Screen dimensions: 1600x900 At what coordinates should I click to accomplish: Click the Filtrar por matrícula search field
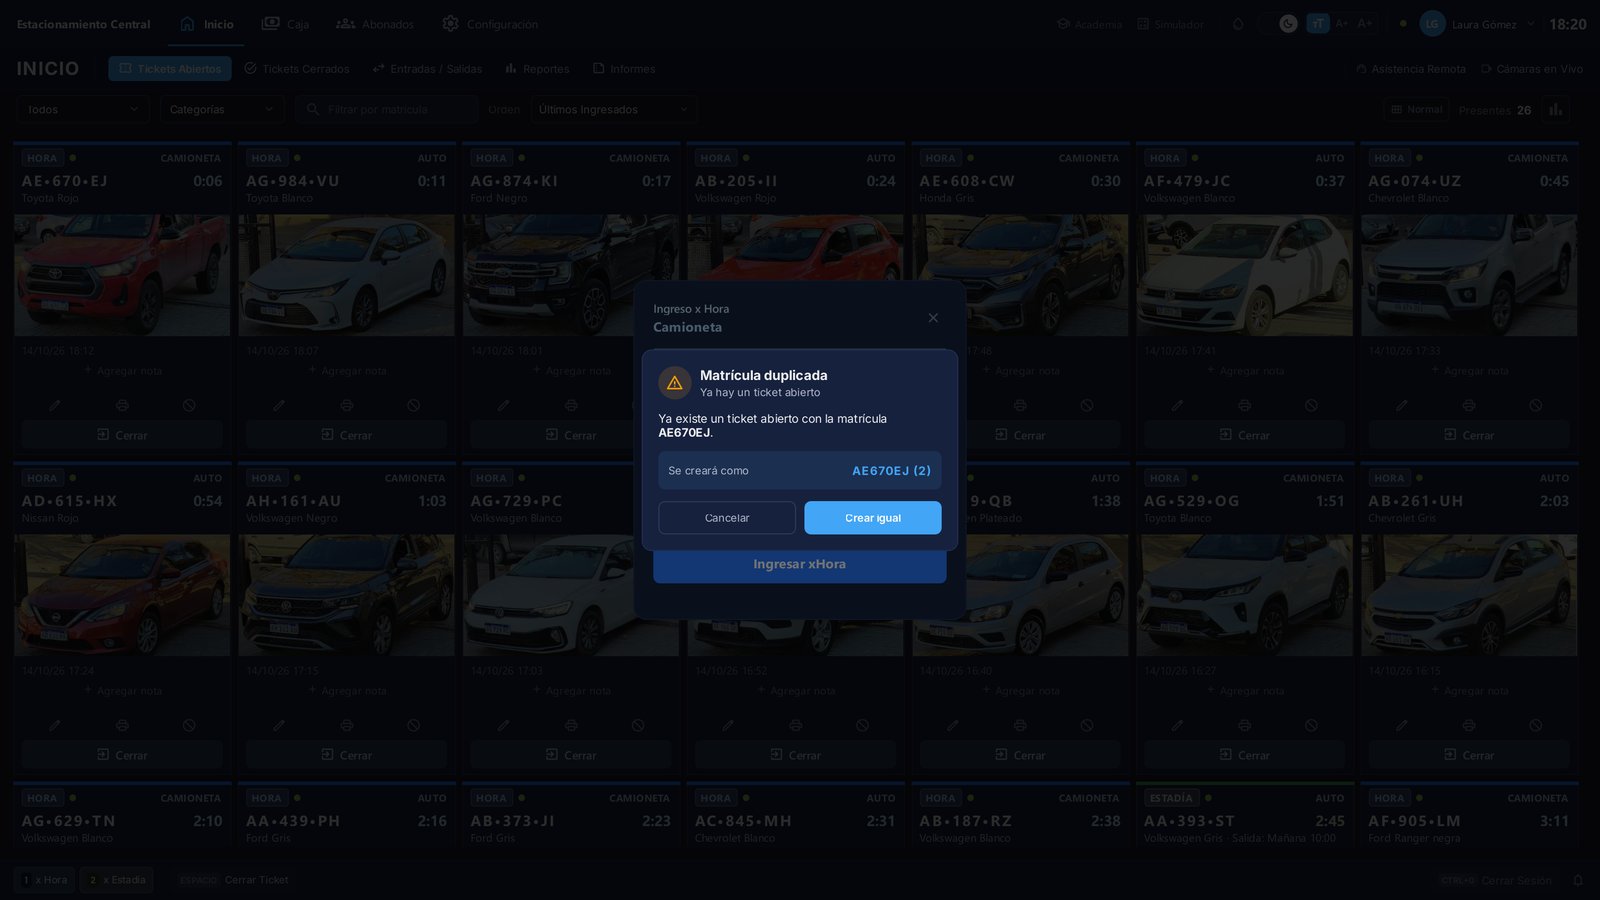tap(386, 109)
